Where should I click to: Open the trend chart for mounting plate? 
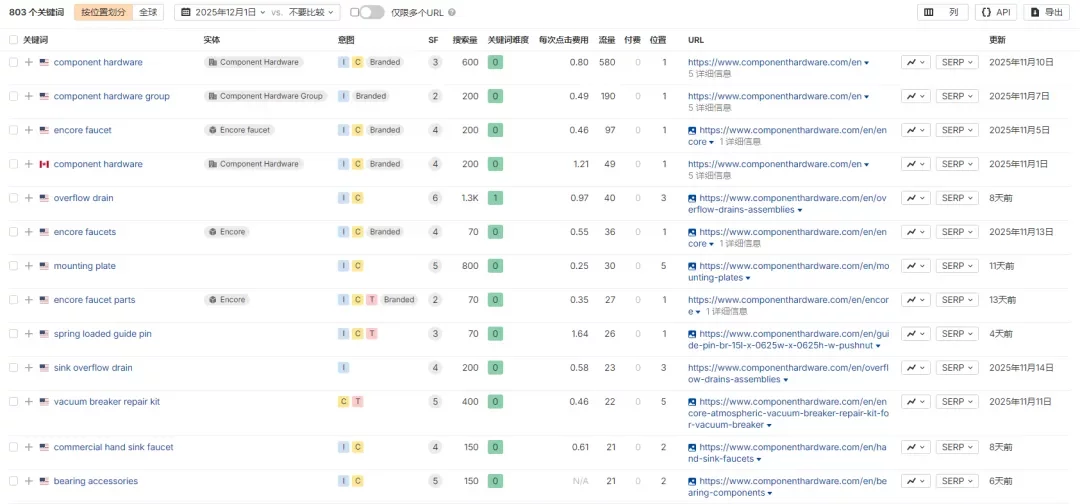(x=915, y=266)
